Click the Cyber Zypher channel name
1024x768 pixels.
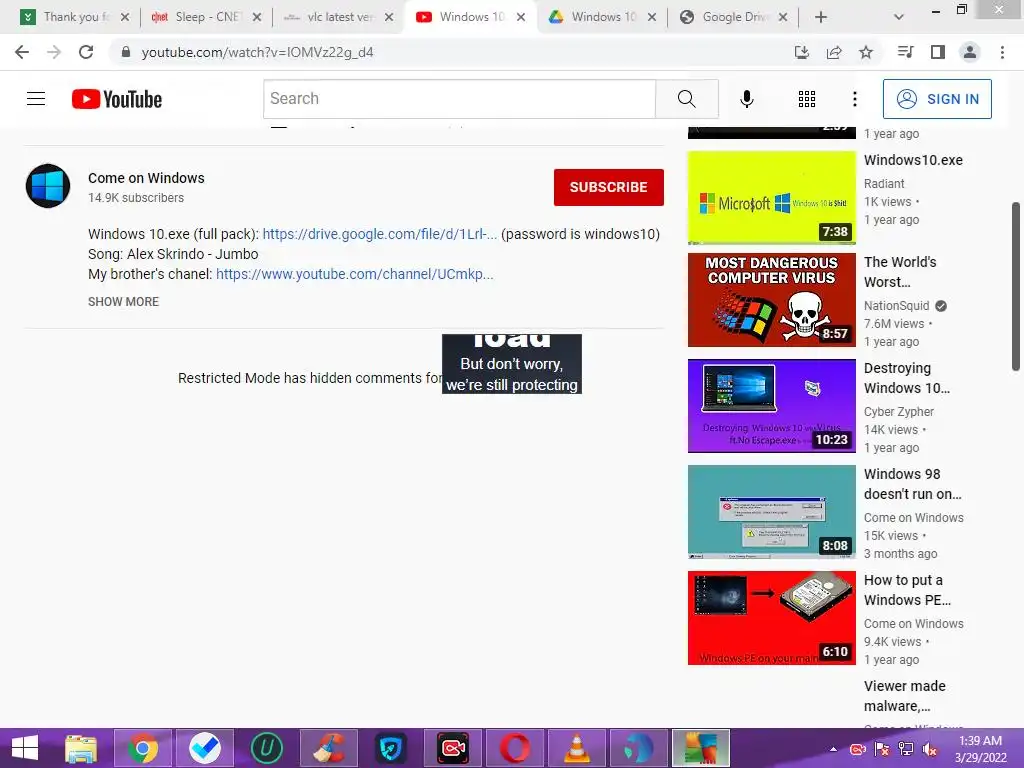[899, 411]
